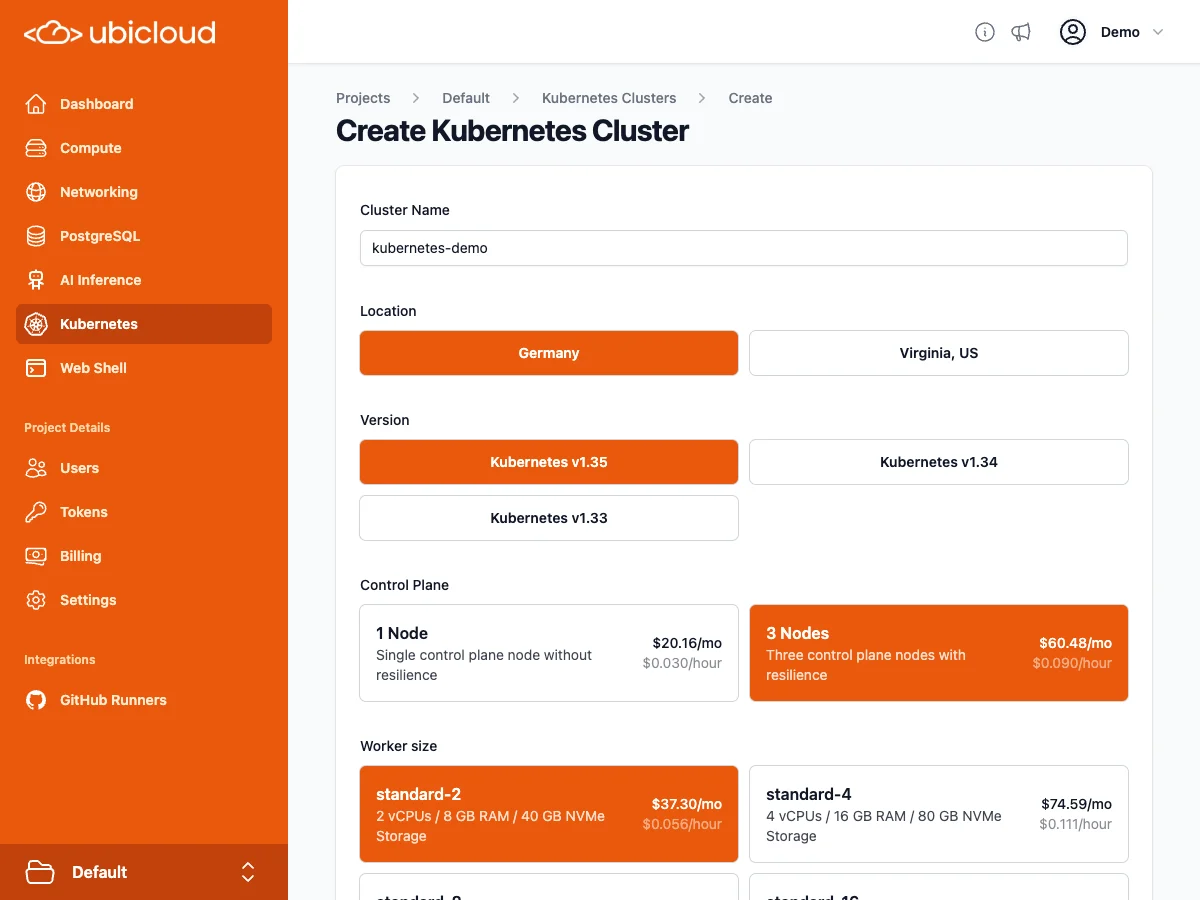1200x900 pixels.
Task: Select 3 Nodes control plane option
Action: (x=939, y=653)
